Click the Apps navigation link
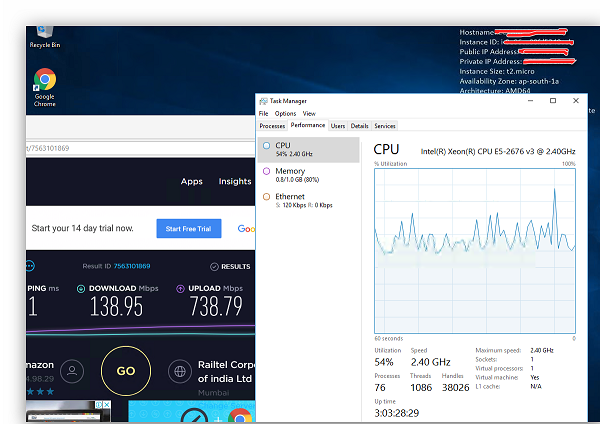This screenshot has width=600, height=424. [x=192, y=181]
